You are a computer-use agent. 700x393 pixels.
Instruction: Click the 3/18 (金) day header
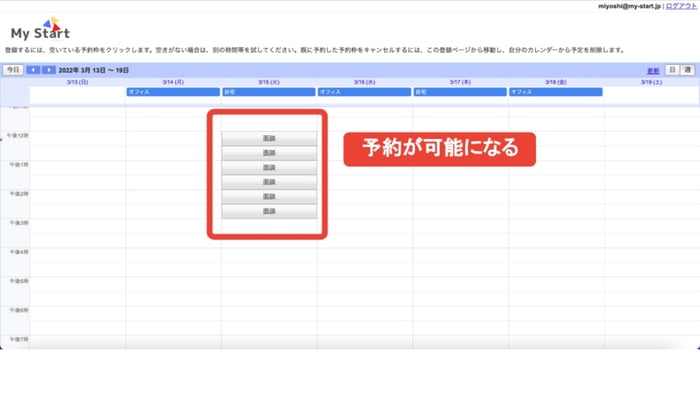click(x=556, y=82)
